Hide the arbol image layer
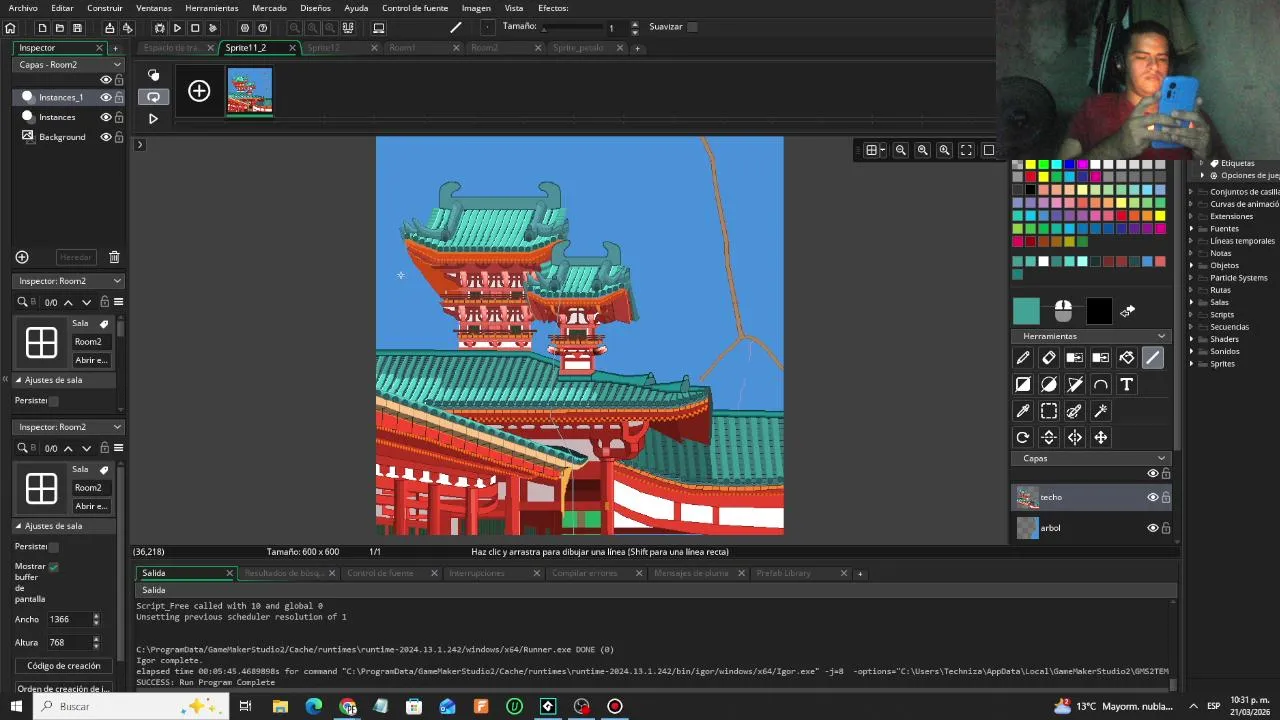 point(1152,528)
